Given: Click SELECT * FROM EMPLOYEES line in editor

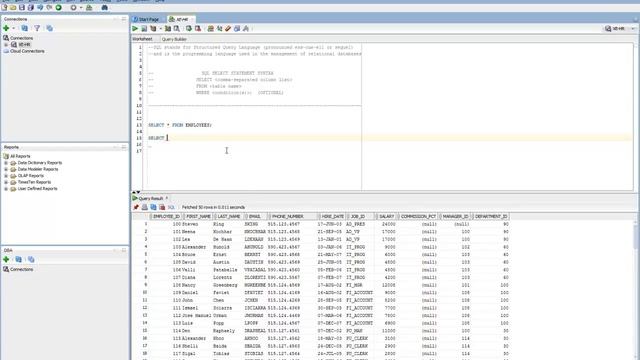Looking at the screenshot, I should 180,125.
